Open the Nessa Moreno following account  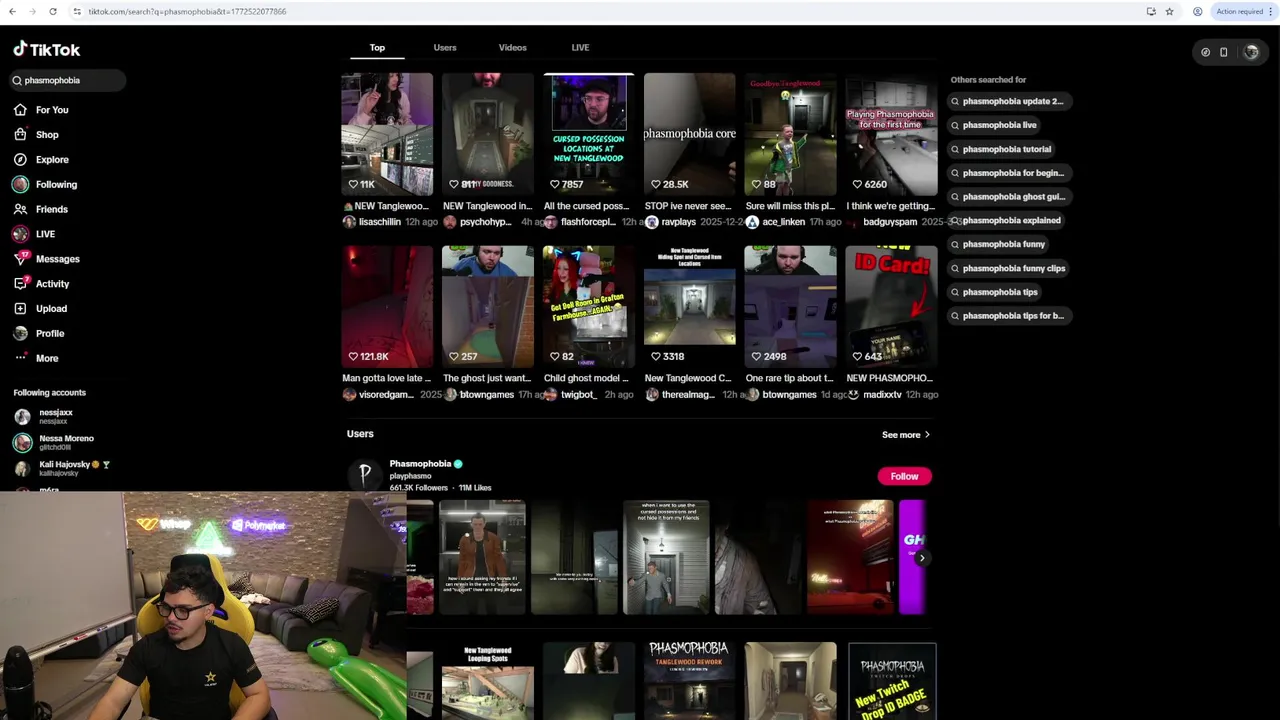66,442
